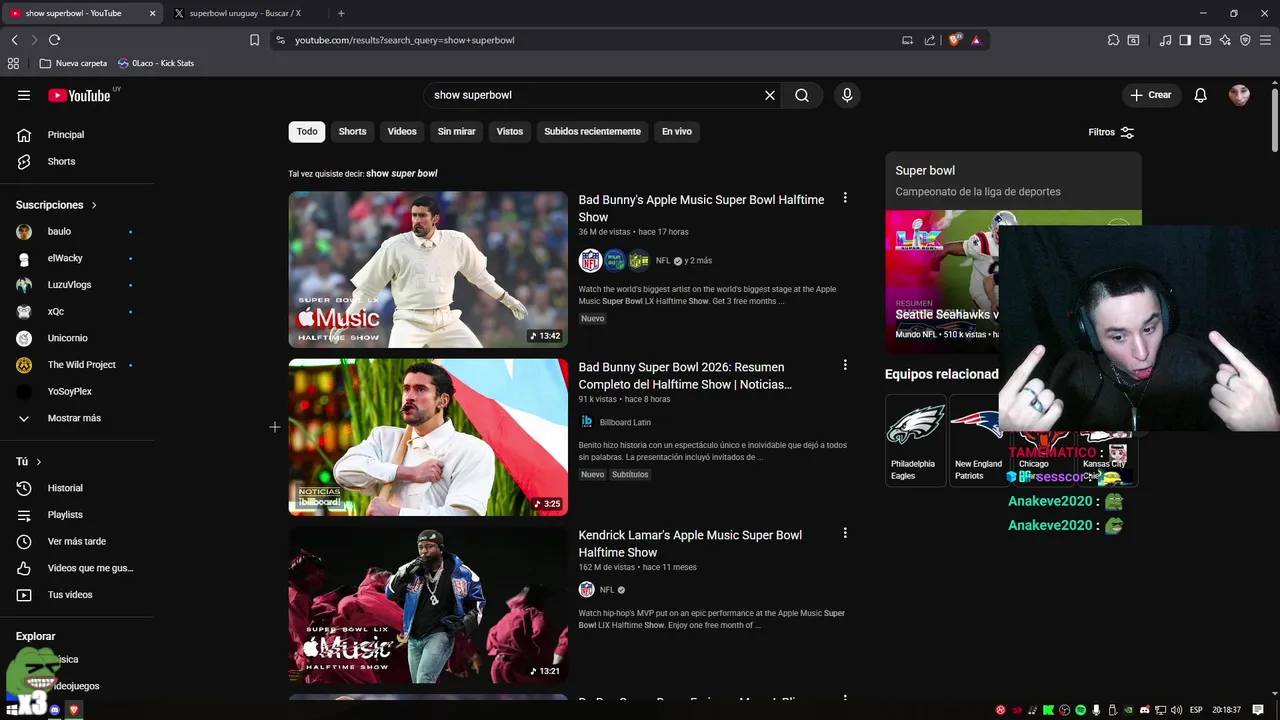Open the notifications bell
This screenshot has height=720, width=1280.
(1201, 95)
